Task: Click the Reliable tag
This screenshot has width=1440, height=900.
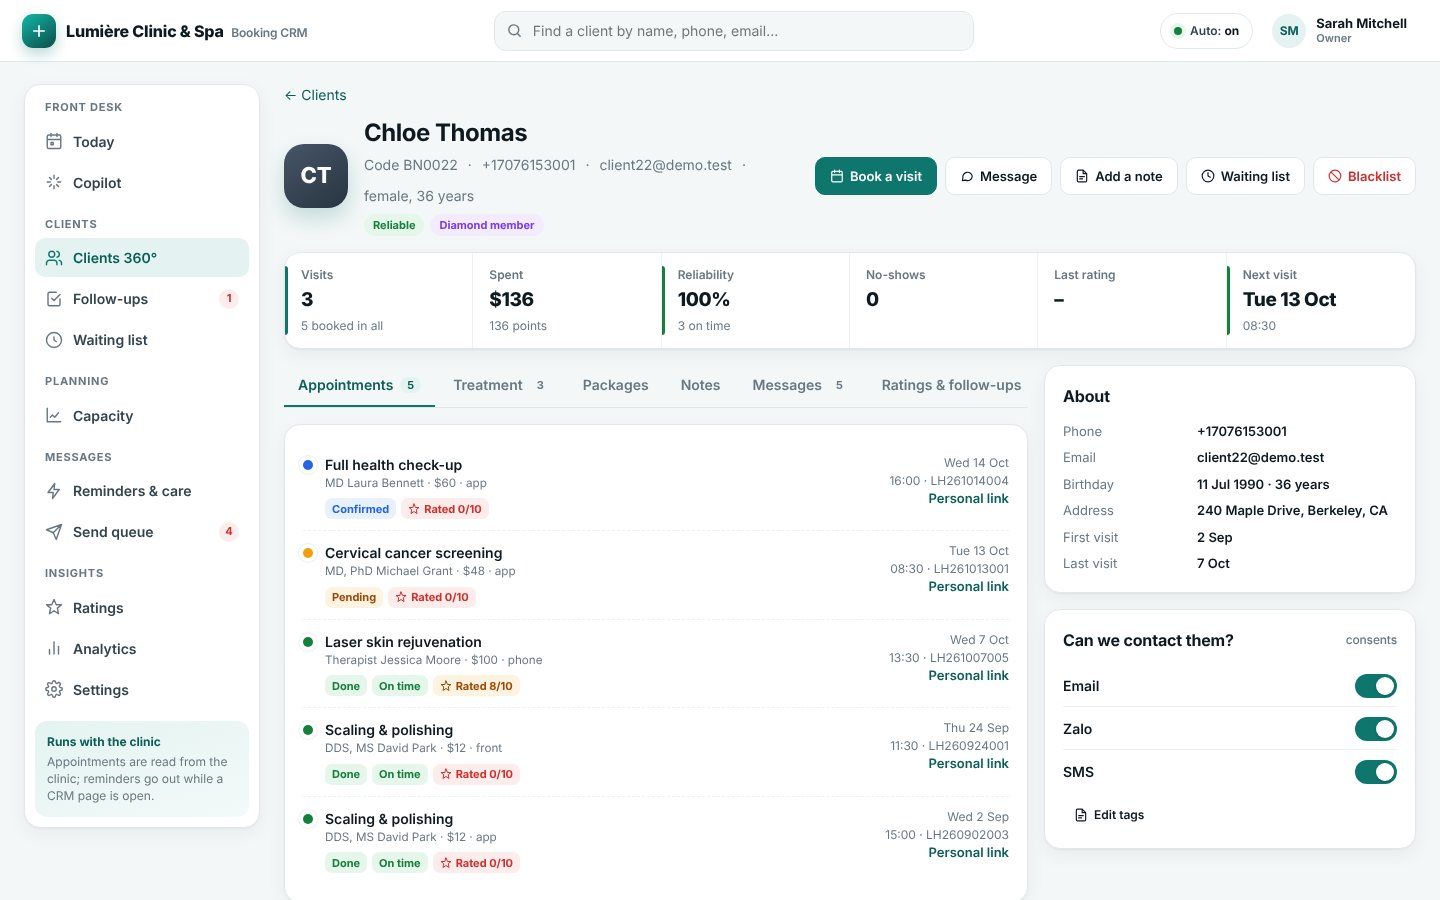Action: [394, 225]
